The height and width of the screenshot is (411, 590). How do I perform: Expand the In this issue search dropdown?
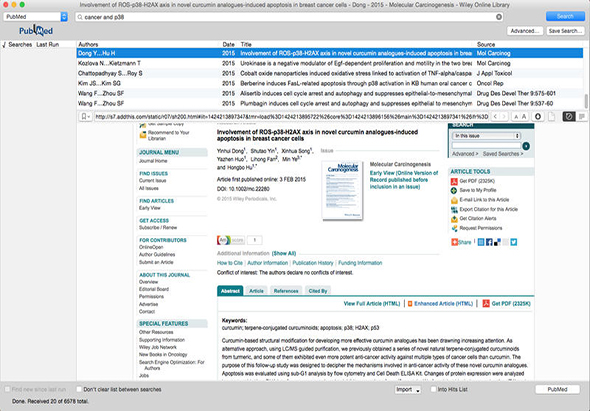[x=487, y=136]
